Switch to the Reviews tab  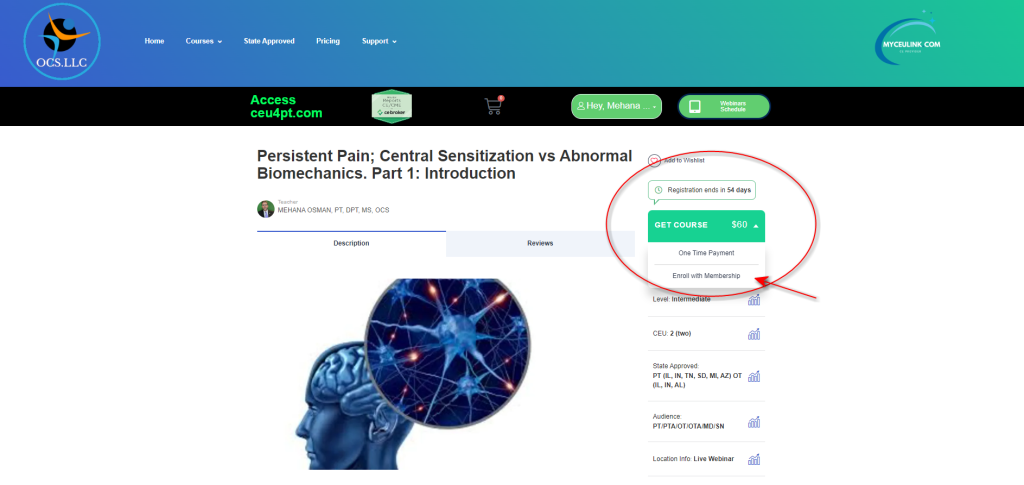pyautogui.click(x=540, y=243)
